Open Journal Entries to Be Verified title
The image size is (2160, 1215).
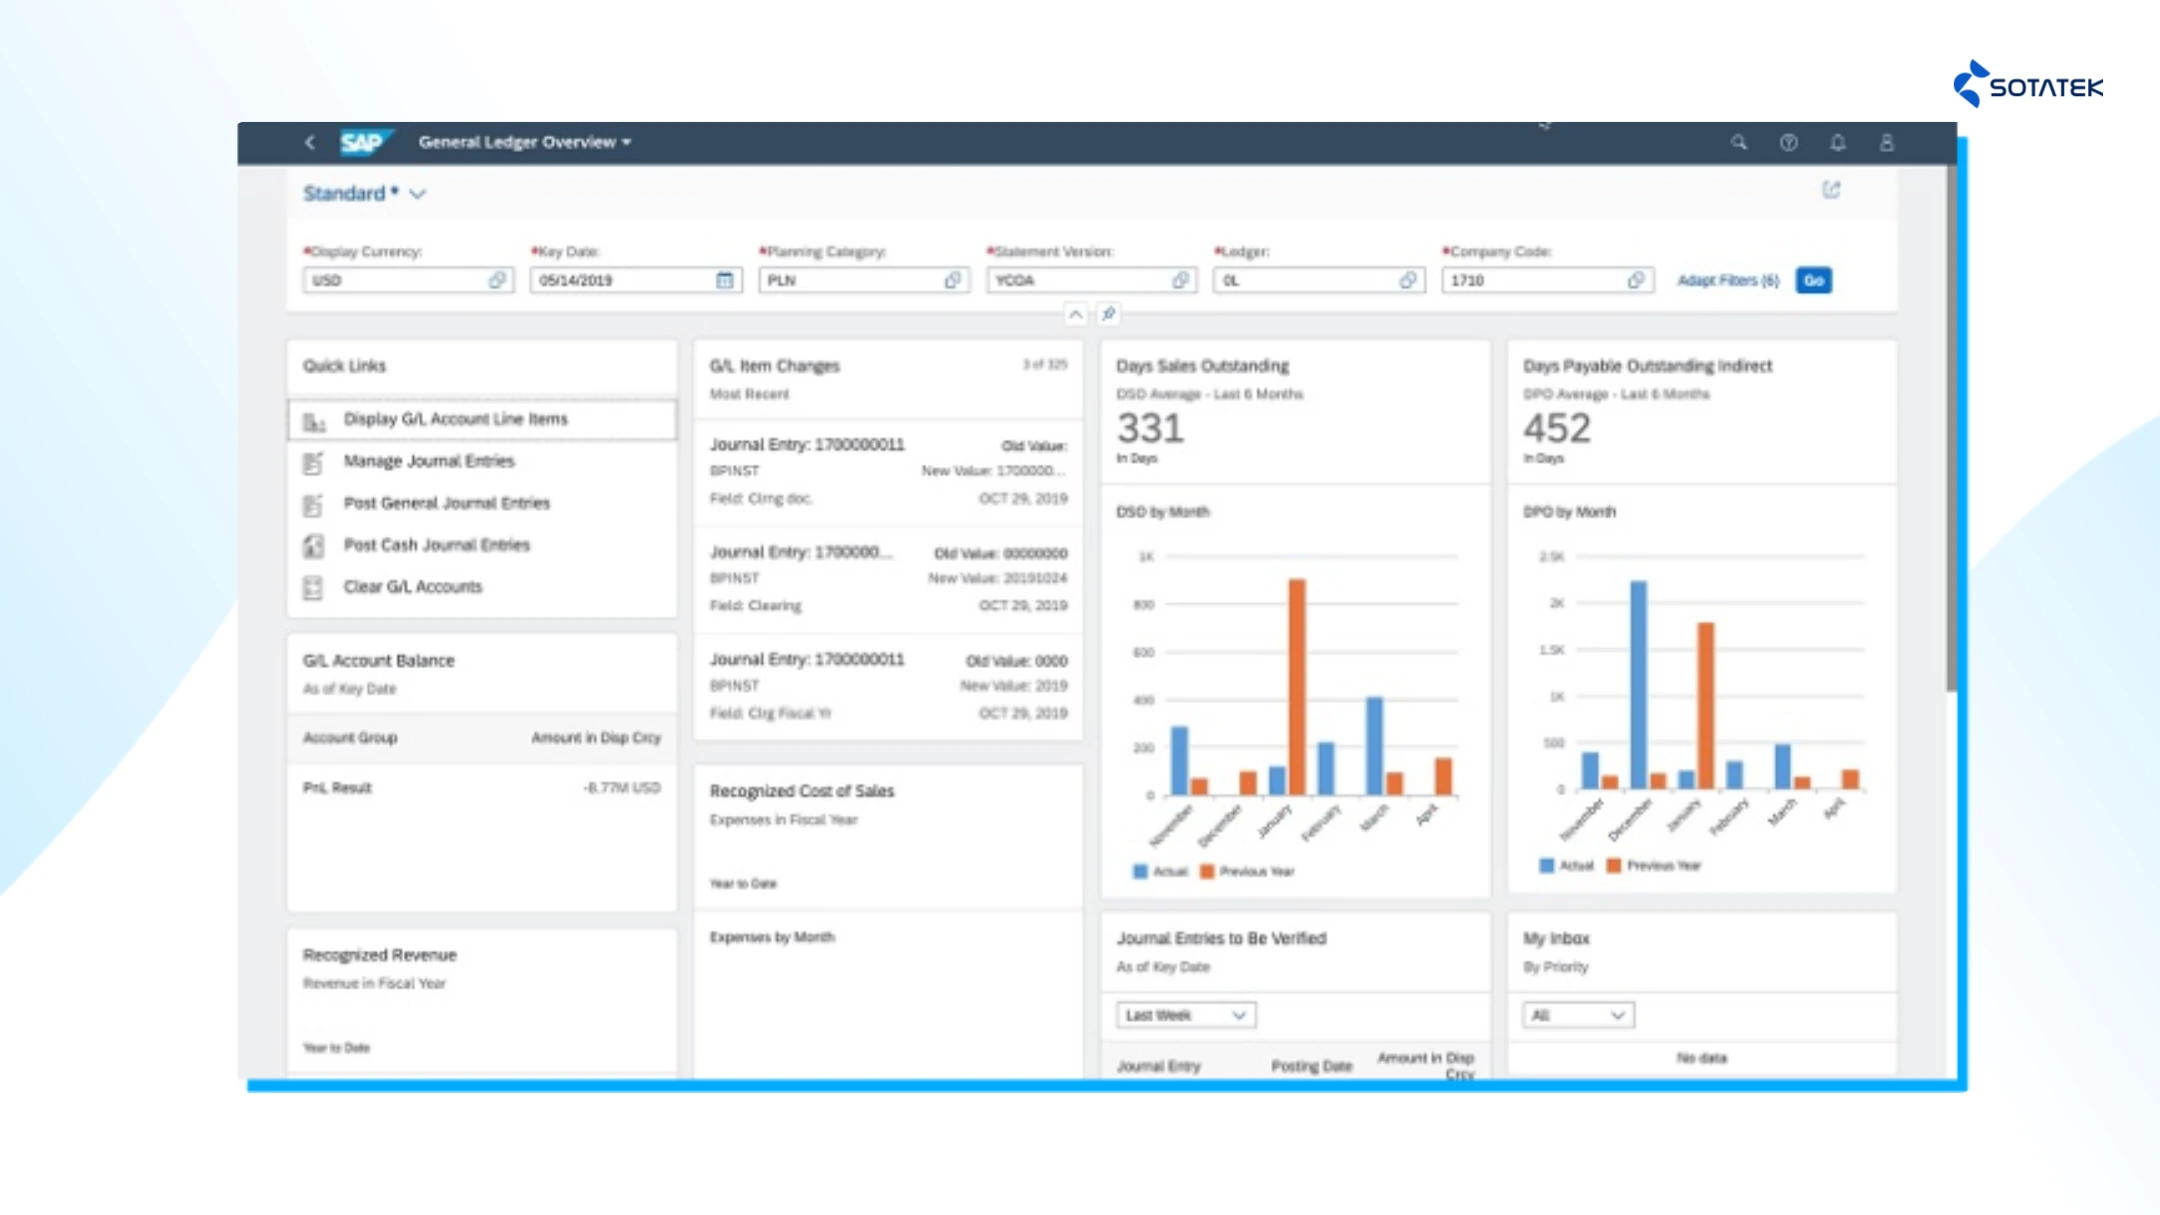pyautogui.click(x=1221, y=938)
